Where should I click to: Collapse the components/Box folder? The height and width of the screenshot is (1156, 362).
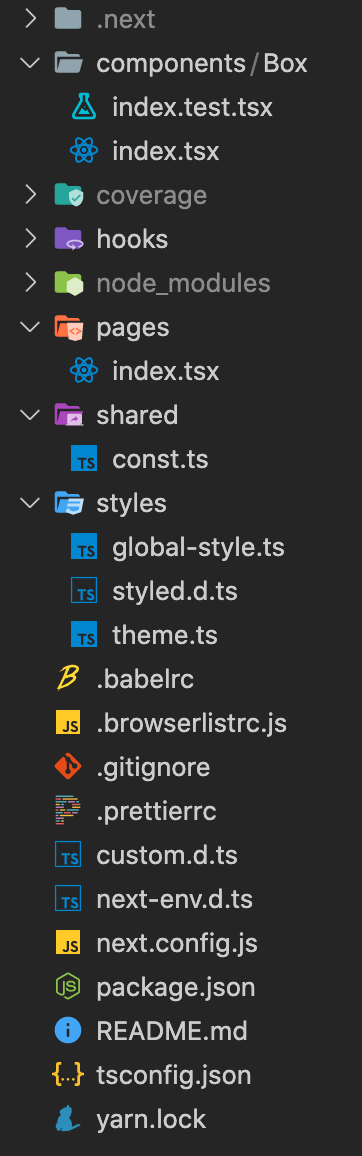point(30,63)
